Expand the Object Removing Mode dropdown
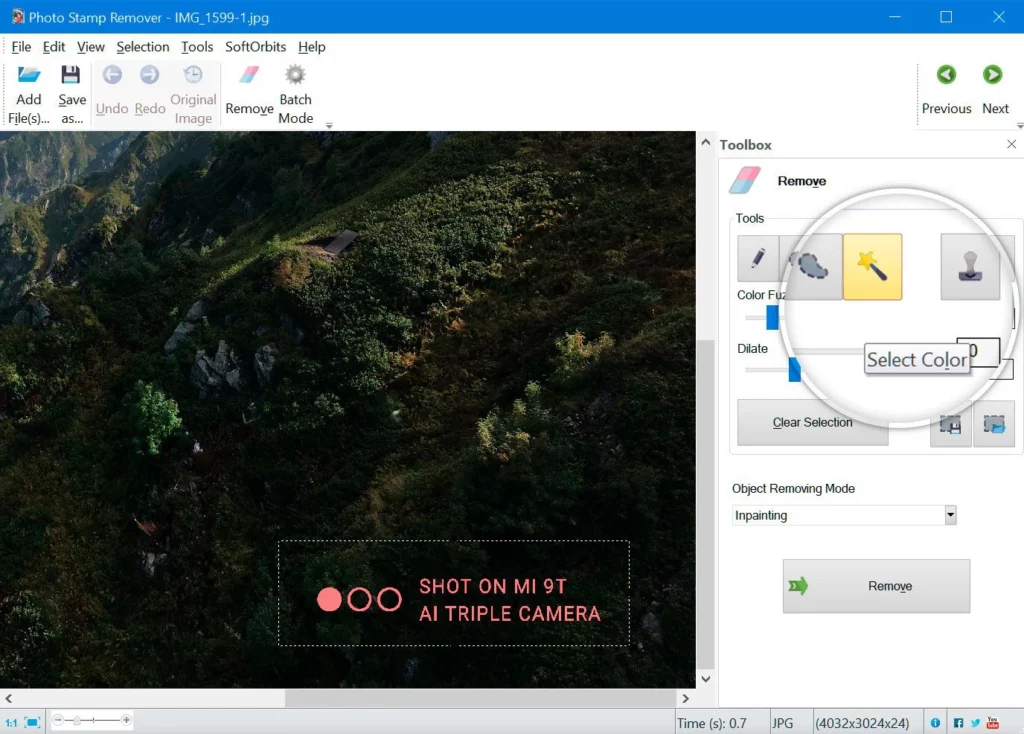The width and height of the screenshot is (1024, 734). (950, 515)
